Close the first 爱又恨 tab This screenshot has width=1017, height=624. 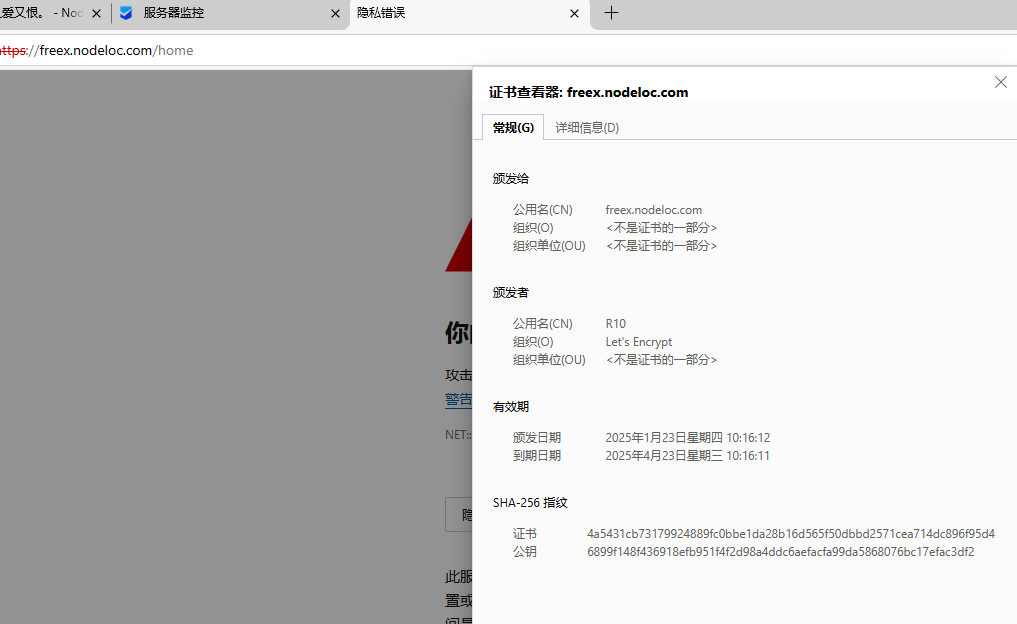[x=97, y=14]
